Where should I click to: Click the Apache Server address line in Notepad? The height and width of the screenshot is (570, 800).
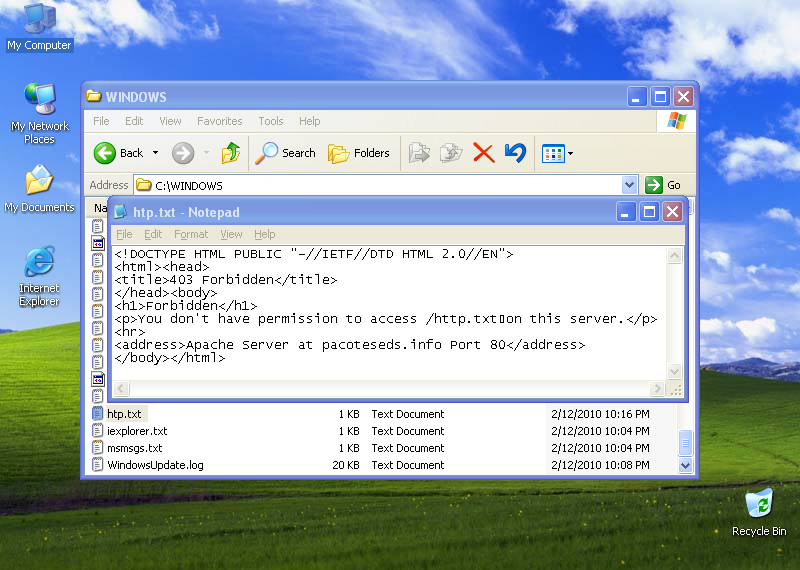click(349, 345)
